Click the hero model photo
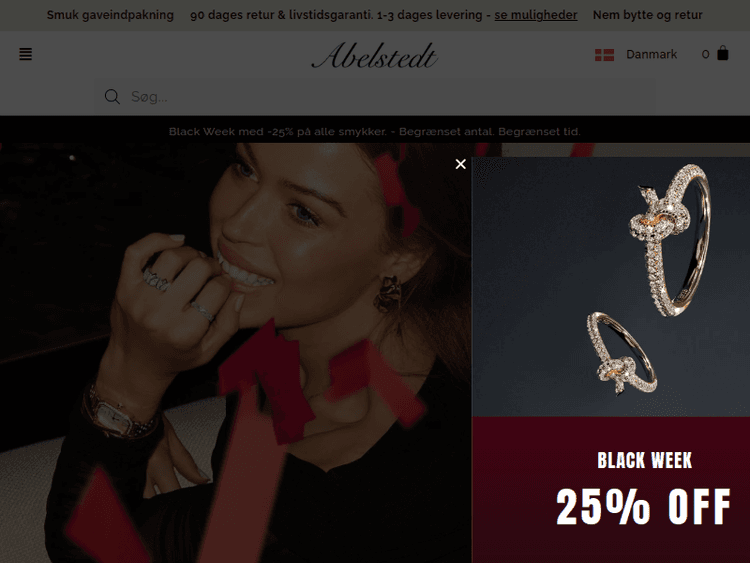Screen dimensions: 750x563 click(x=235, y=353)
